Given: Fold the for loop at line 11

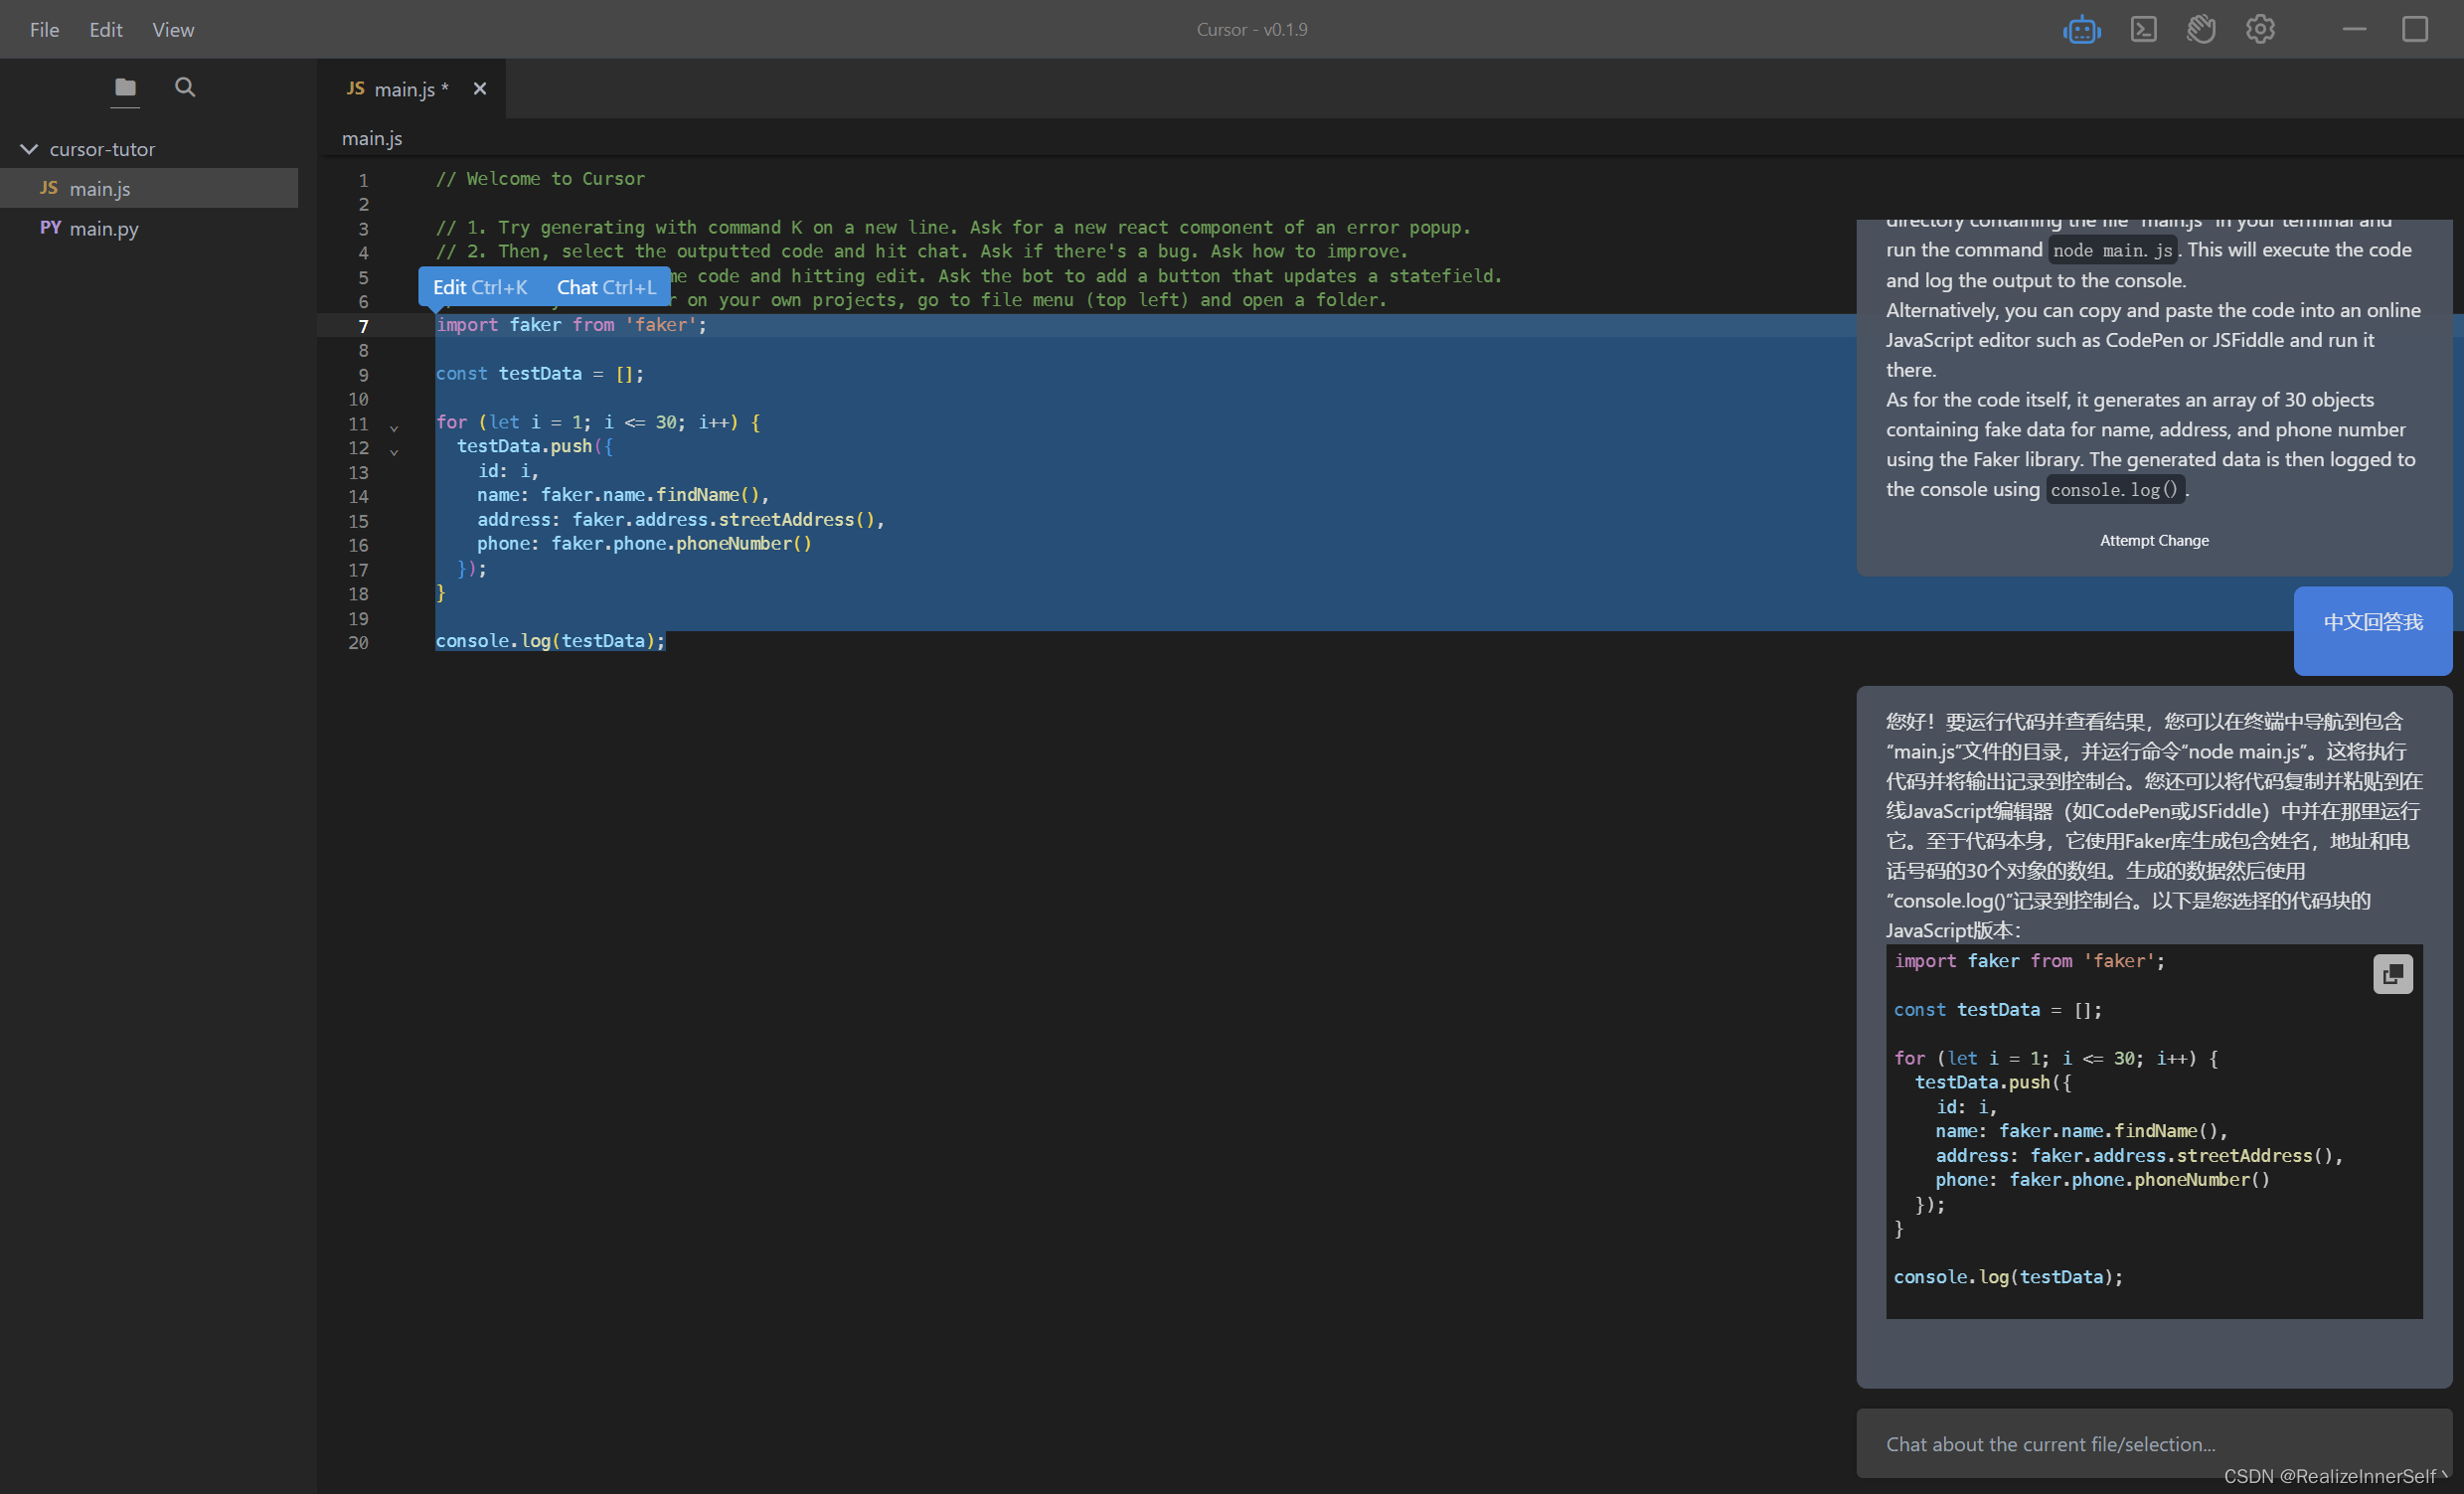Looking at the screenshot, I should tap(394, 427).
